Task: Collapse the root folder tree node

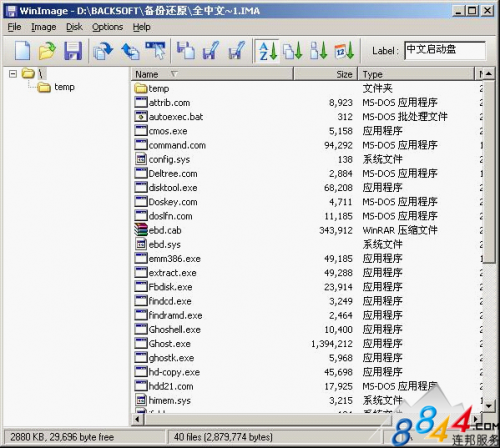Action: (13, 73)
